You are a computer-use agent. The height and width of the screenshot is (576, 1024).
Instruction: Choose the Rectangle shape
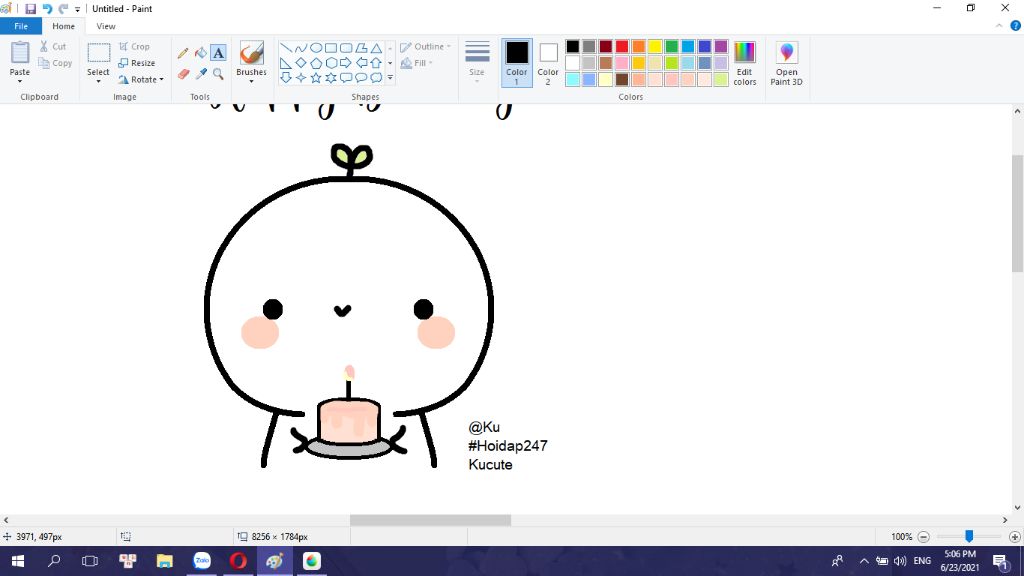click(330, 48)
